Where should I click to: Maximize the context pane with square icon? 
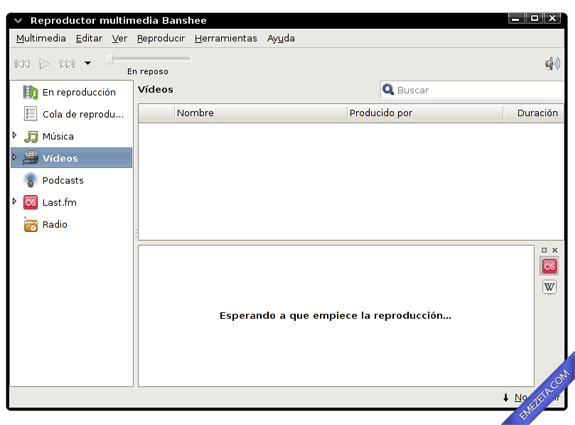[544, 250]
